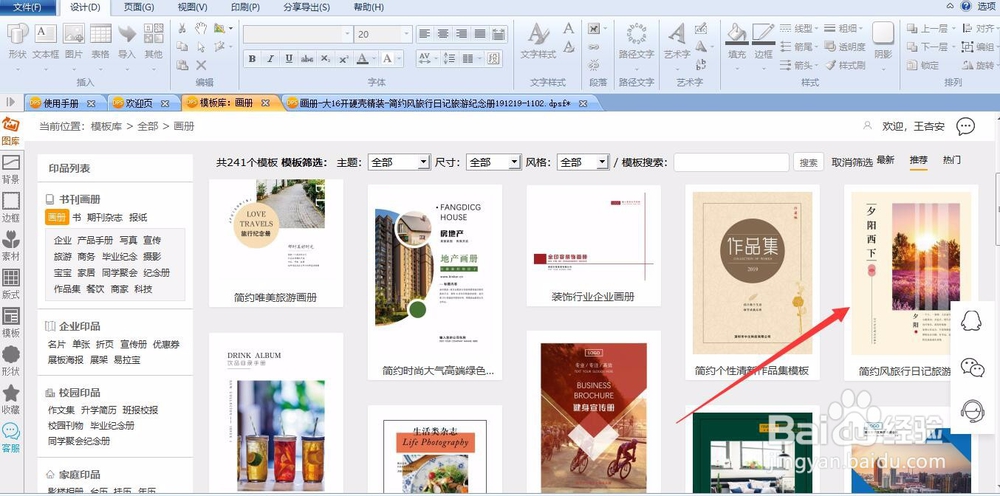
Task: Insert a shape with the 形状 tool
Action: pos(18,40)
